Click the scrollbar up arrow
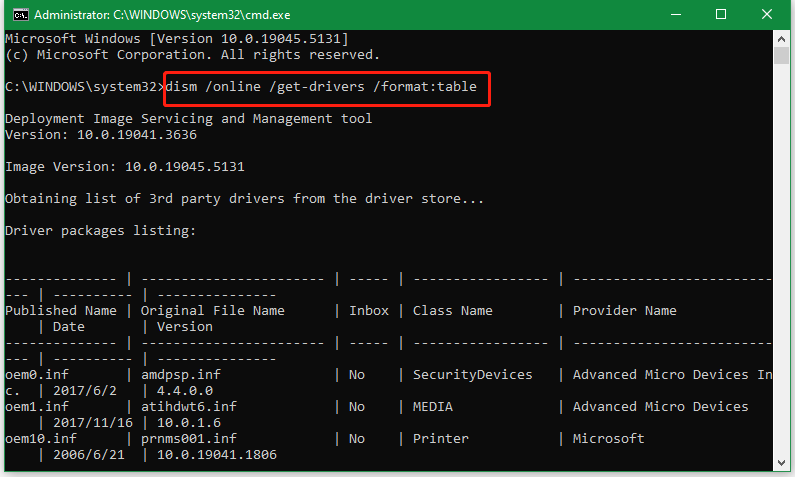 (x=784, y=38)
